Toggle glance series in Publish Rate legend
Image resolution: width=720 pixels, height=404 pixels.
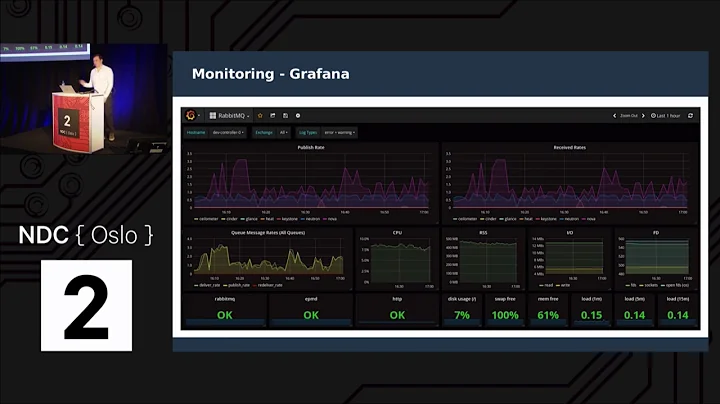click(x=249, y=219)
